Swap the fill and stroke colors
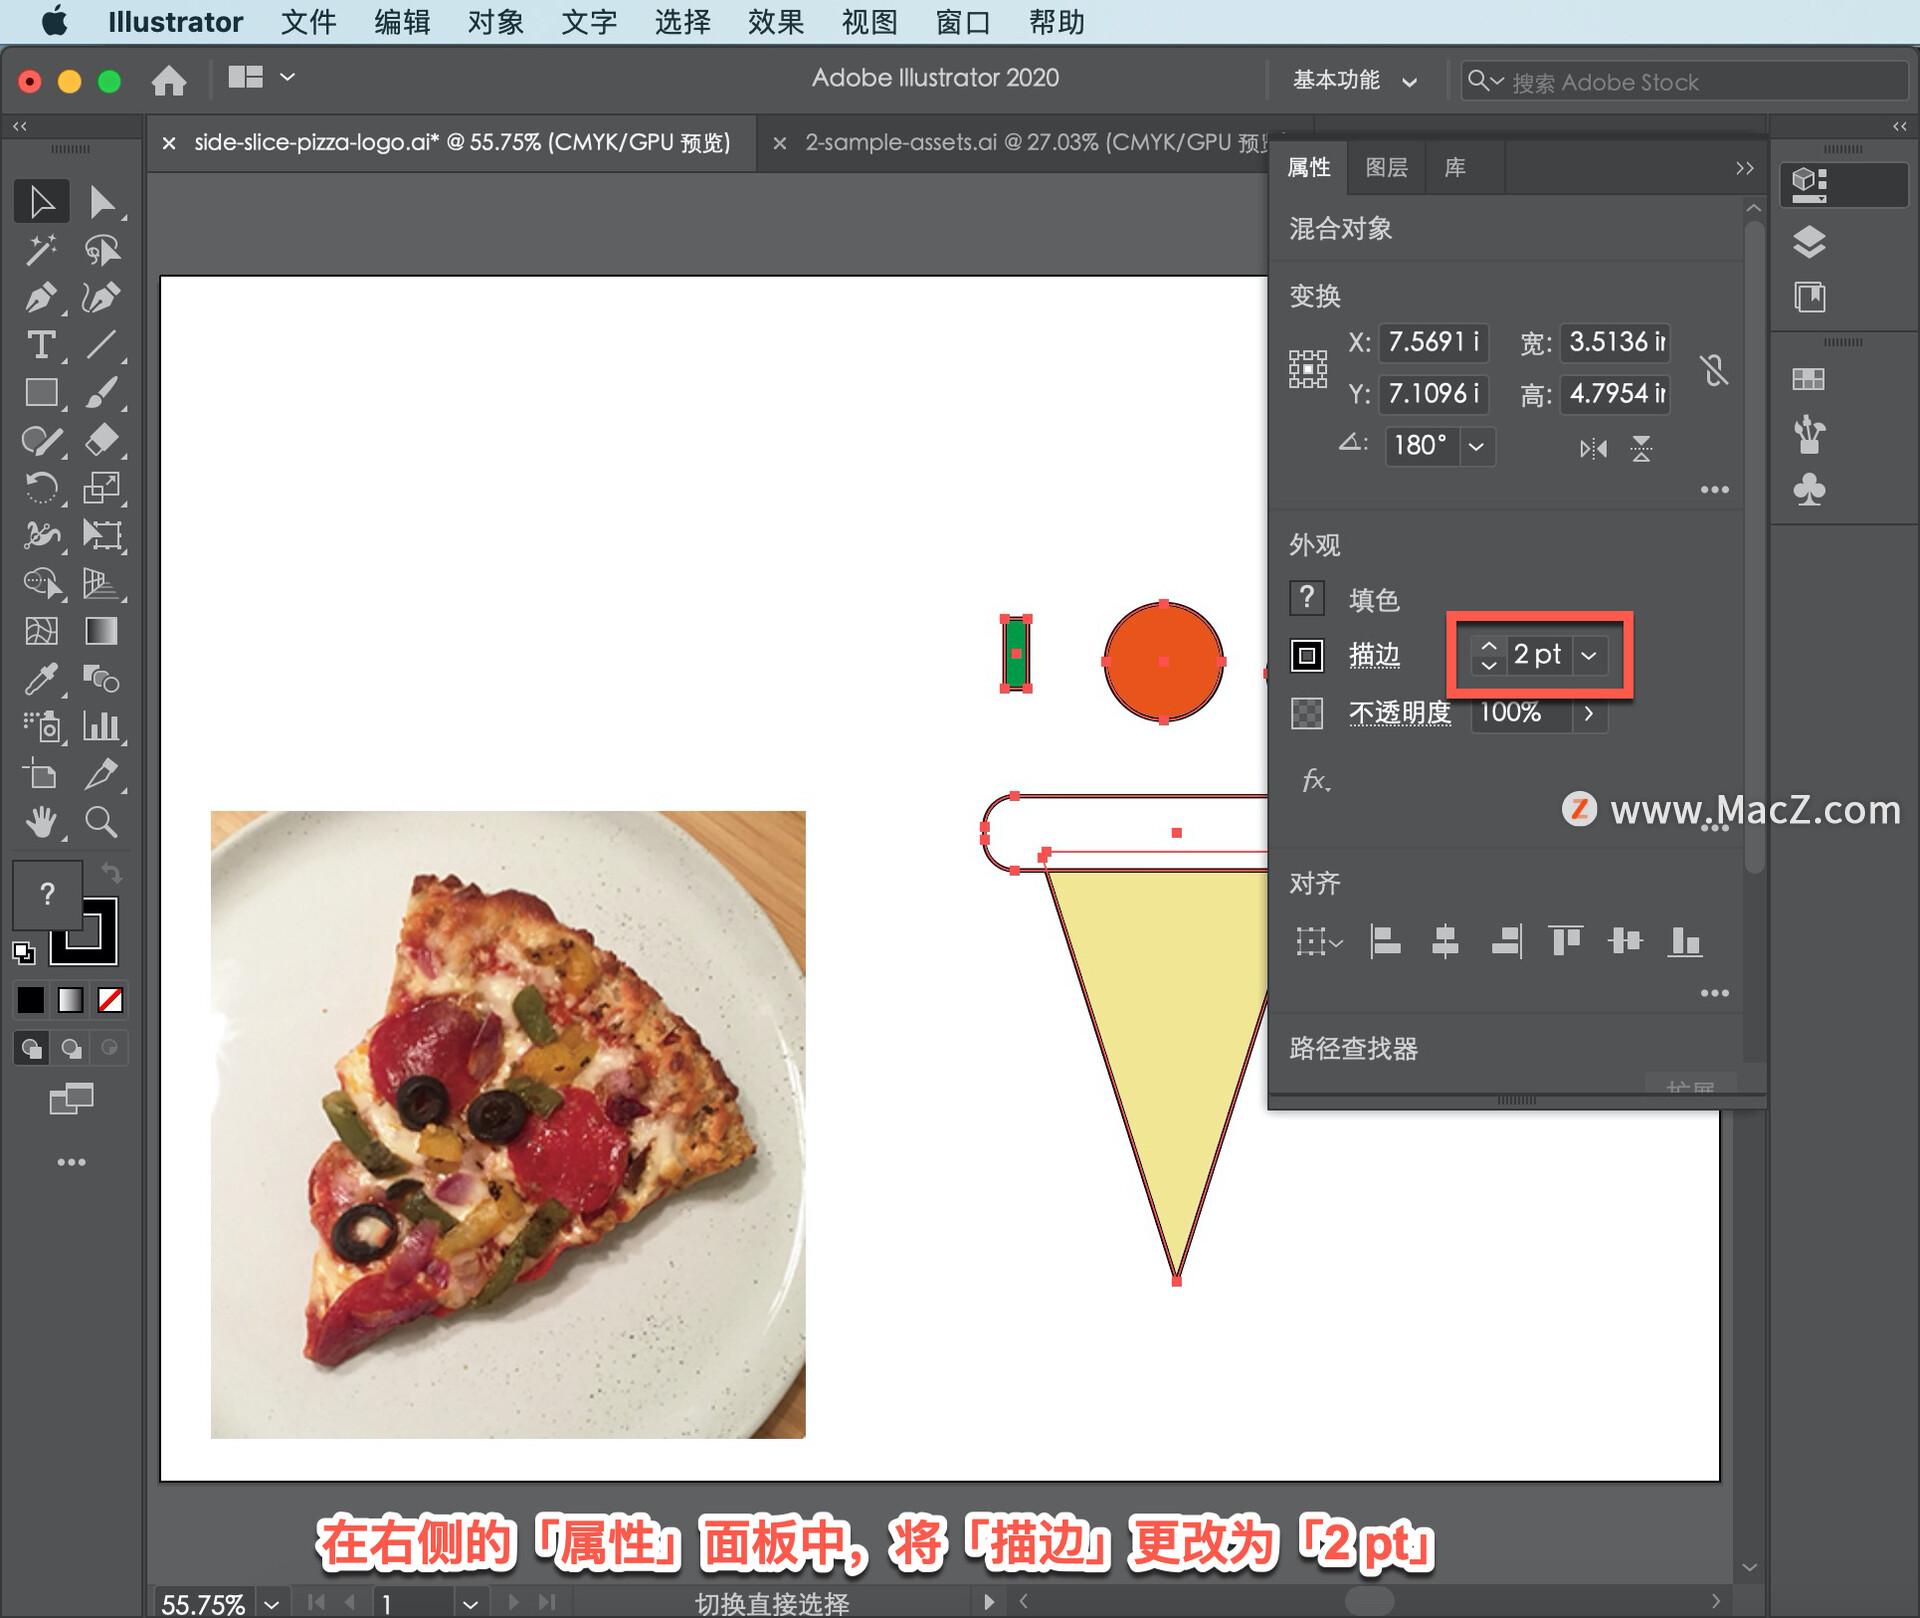This screenshot has width=1920, height=1618. tap(111, 873)
